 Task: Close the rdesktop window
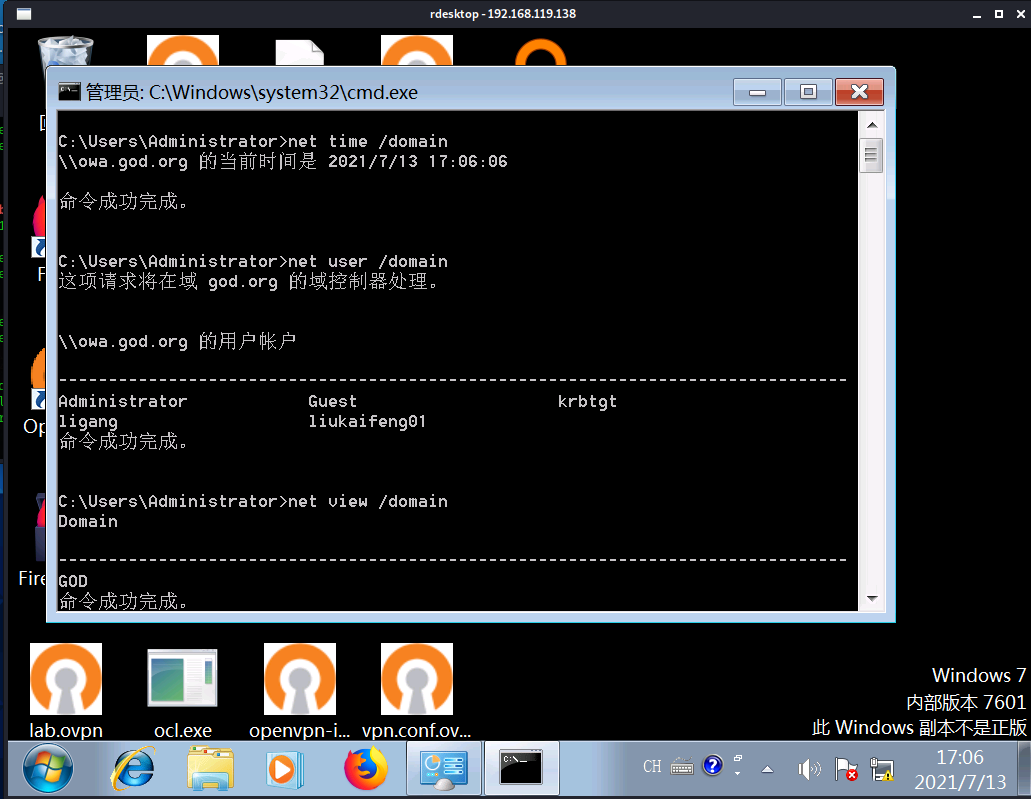pos(1021,14)
